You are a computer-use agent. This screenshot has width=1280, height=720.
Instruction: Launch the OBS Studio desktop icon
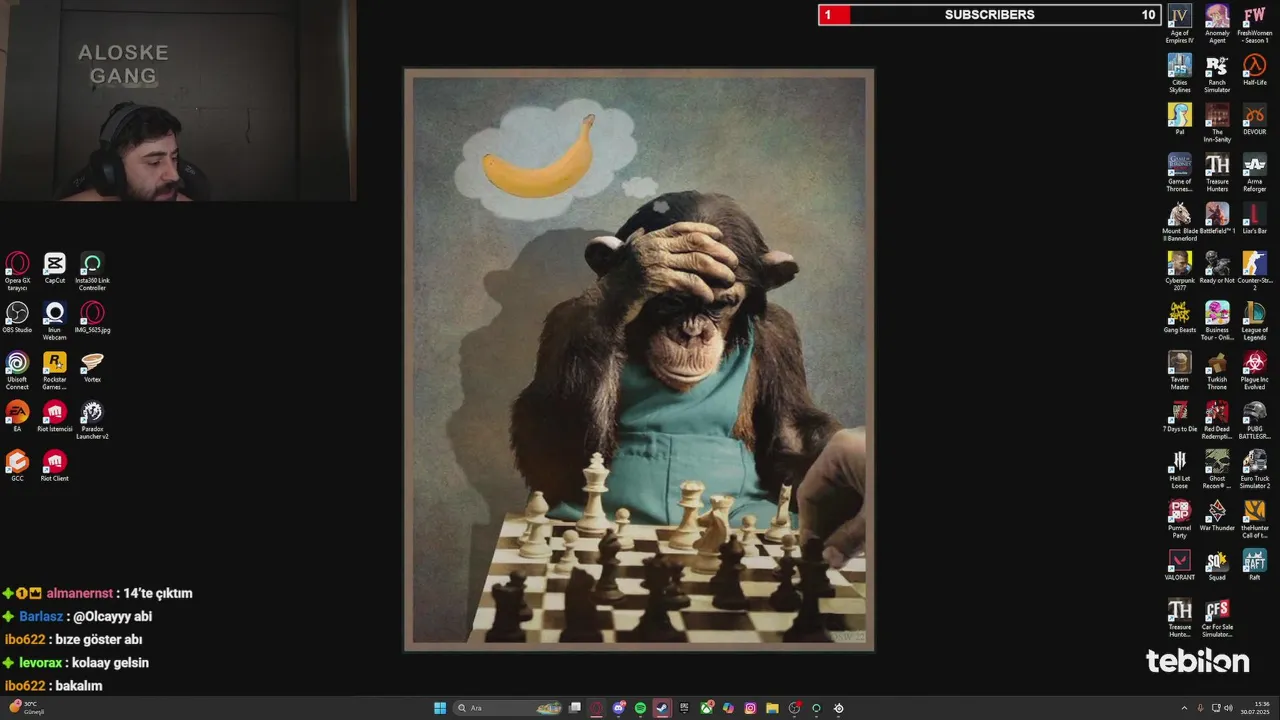[x=17, y=318]
